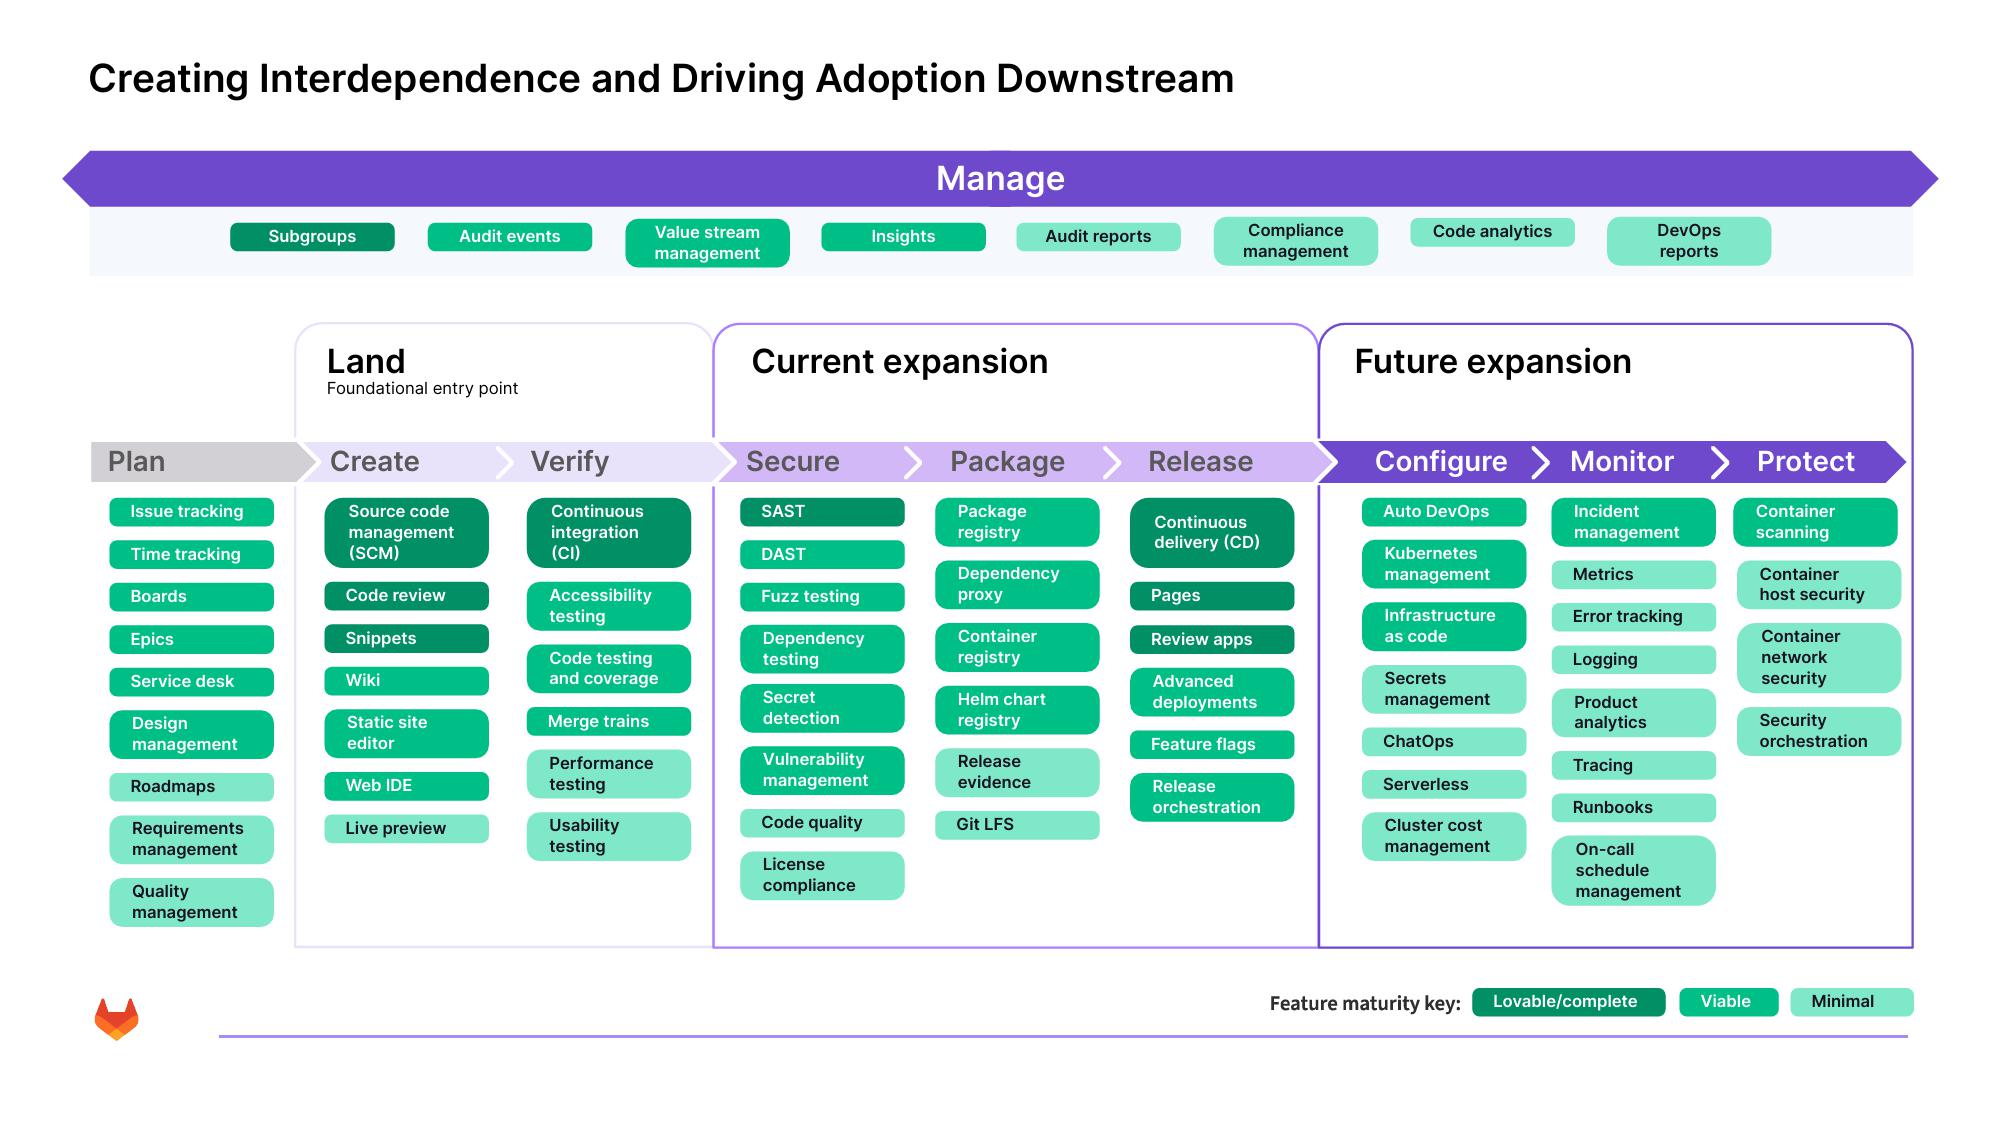Click the Fuzz testing item
The image size is (2000, 1125).
coord(822,597)
